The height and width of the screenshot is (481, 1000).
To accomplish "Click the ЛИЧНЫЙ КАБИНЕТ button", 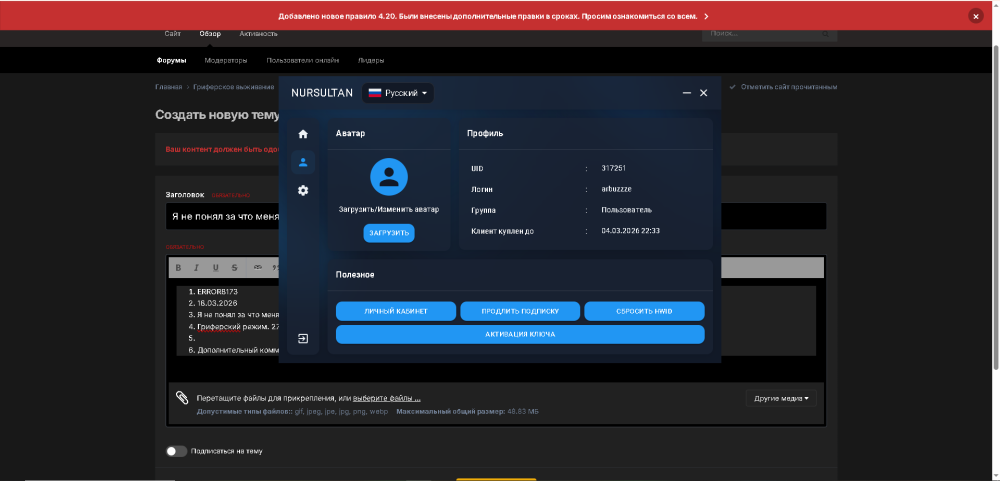I will click(x=396, y=311).
